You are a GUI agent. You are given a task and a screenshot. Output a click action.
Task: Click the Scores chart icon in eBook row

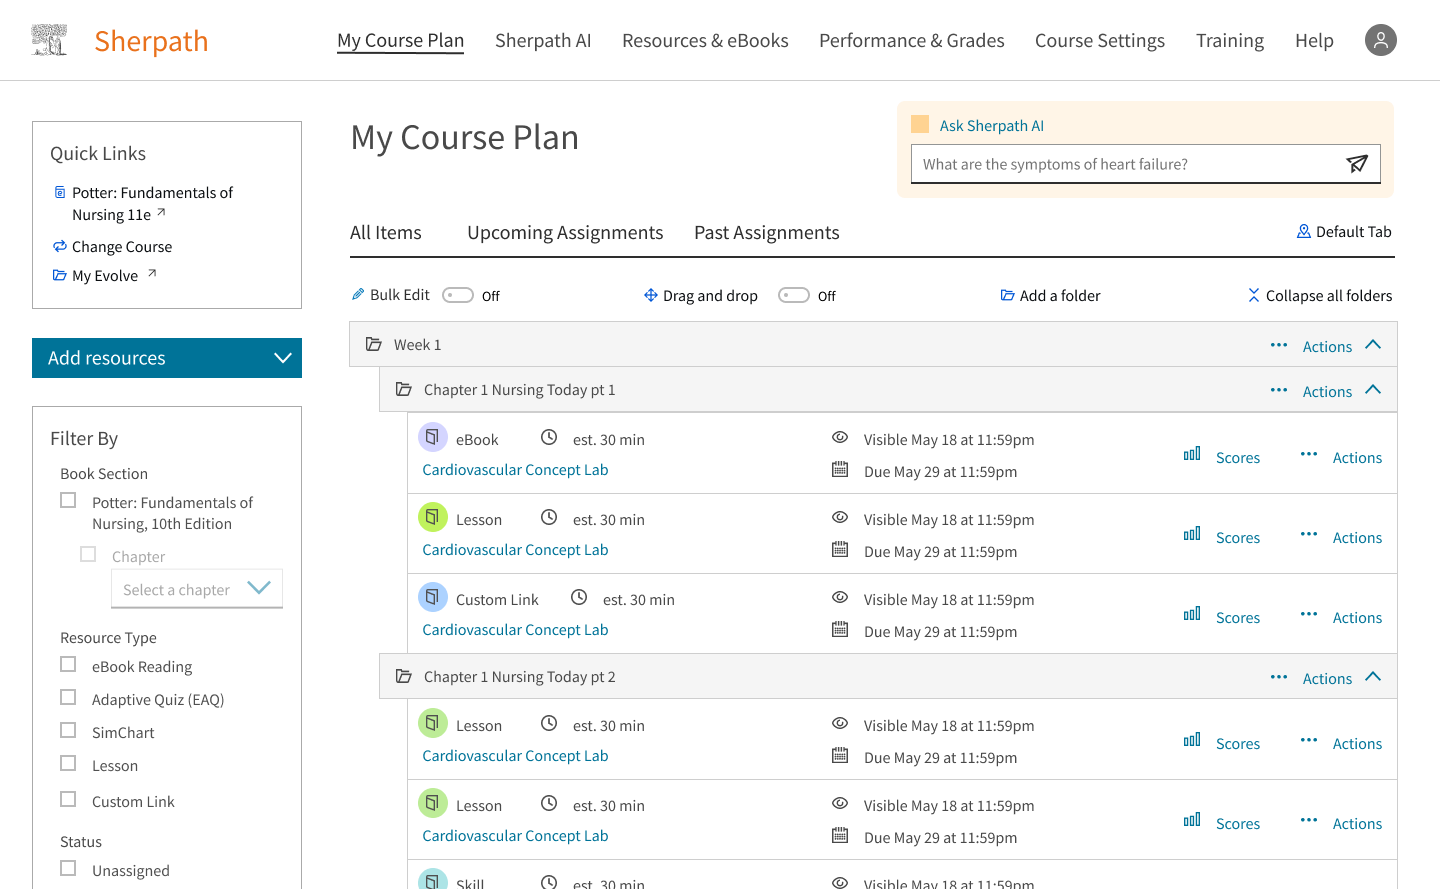(x=1192, y=454)
